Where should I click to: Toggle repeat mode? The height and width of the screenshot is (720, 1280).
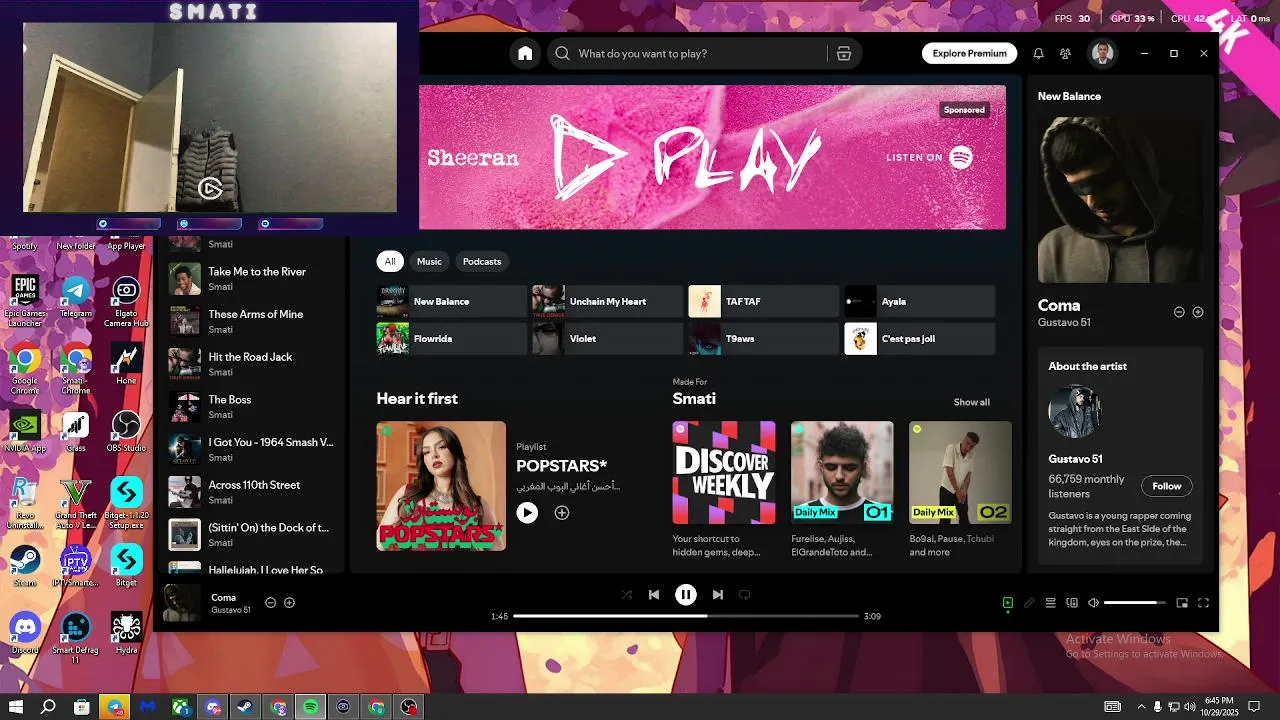tap(745, 595)
